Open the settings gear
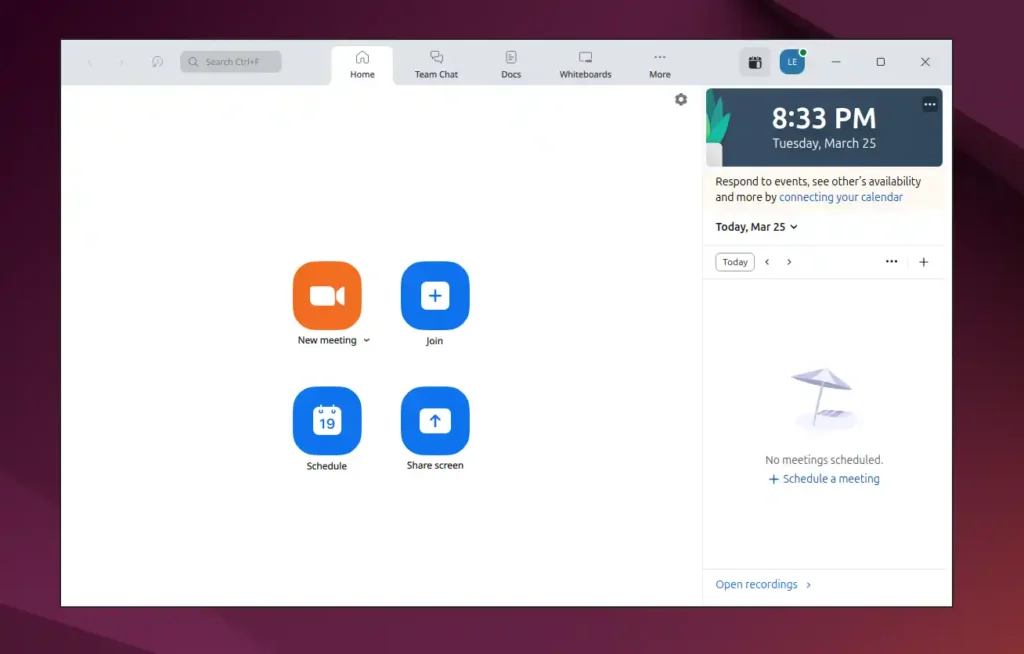Viewport: 1024px width, 654px height. pos(681,99)
